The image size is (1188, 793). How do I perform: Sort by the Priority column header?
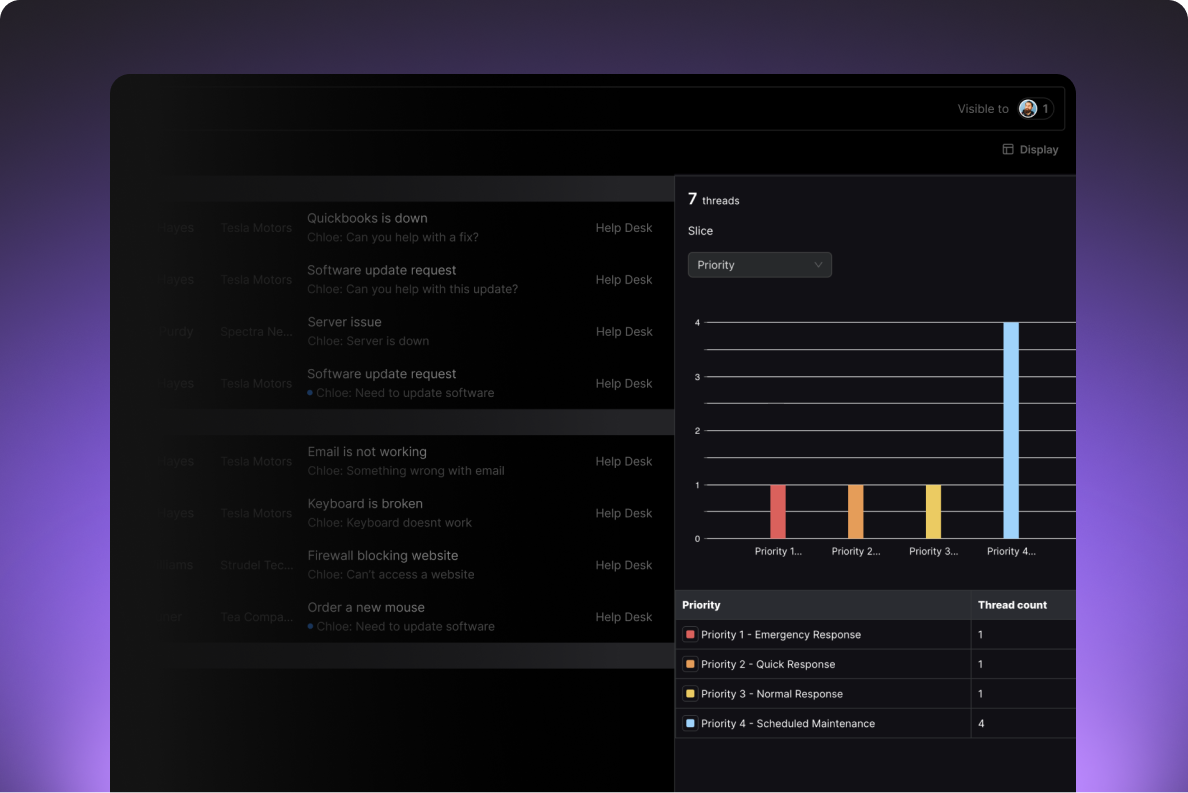pyautogui.click(x=701, y=605)
